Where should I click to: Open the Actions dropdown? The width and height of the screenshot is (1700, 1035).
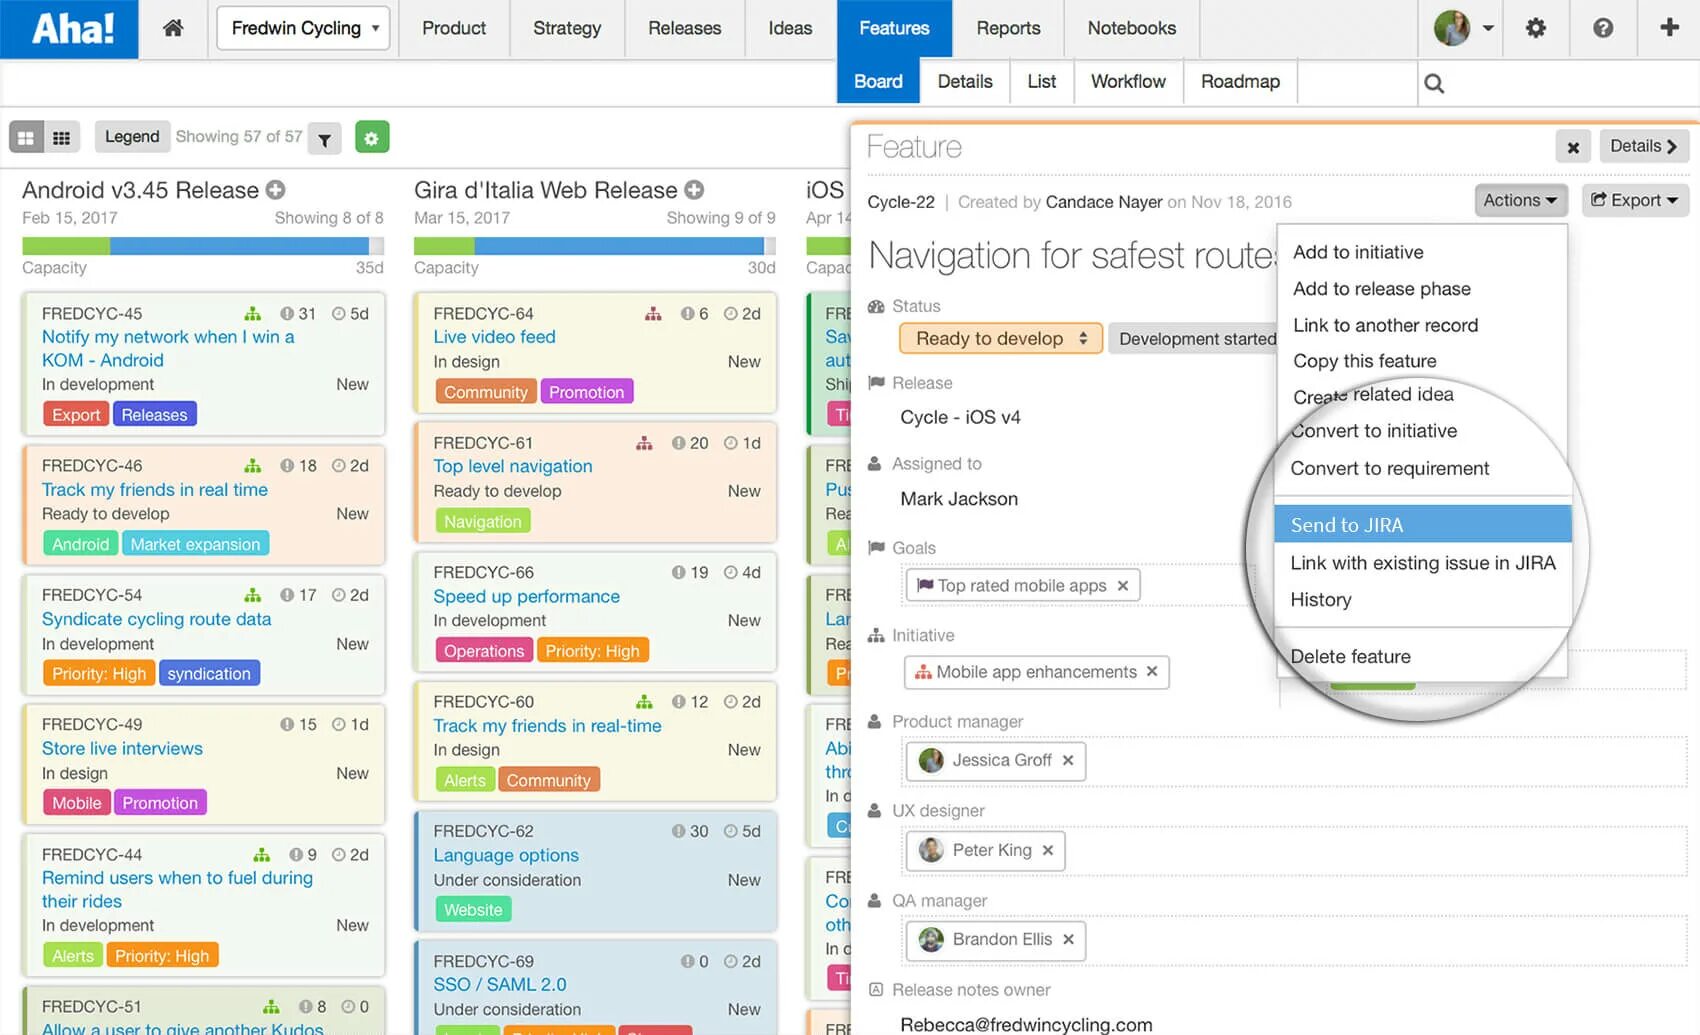[1520, 200]
